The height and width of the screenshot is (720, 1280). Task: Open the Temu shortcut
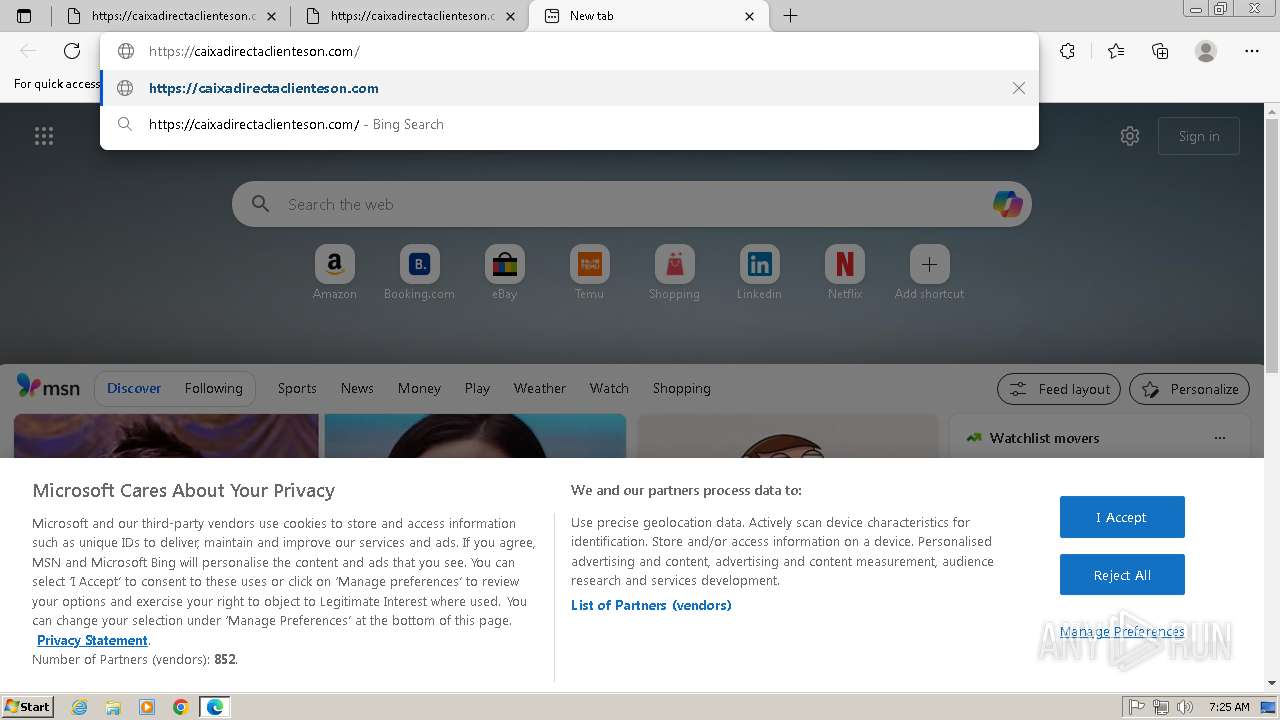coord(590,273)
